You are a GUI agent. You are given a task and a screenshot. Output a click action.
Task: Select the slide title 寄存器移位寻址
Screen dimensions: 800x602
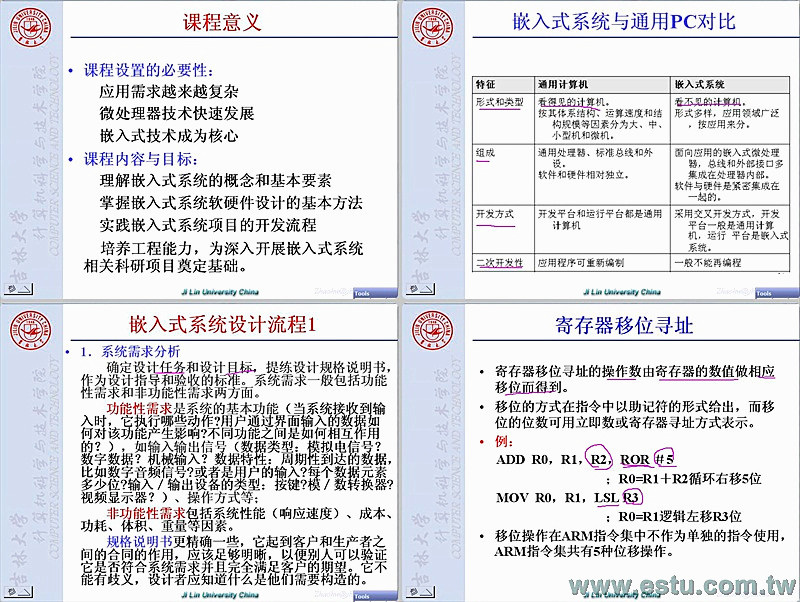[x=624, y=325]
